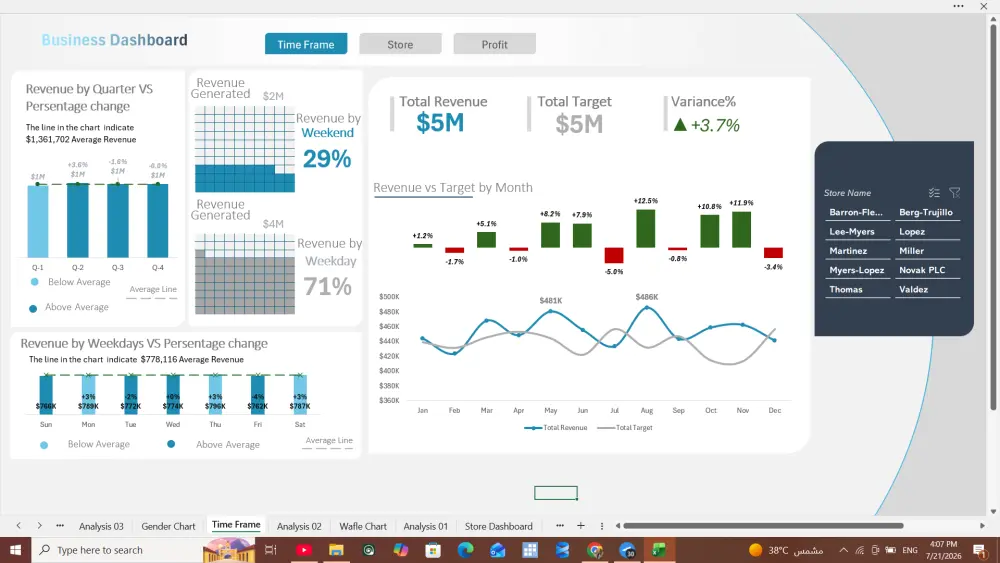This screenshot has height=563, width=1000.
Task: Click the +3.7% variance value
Action: coord(715,125)
